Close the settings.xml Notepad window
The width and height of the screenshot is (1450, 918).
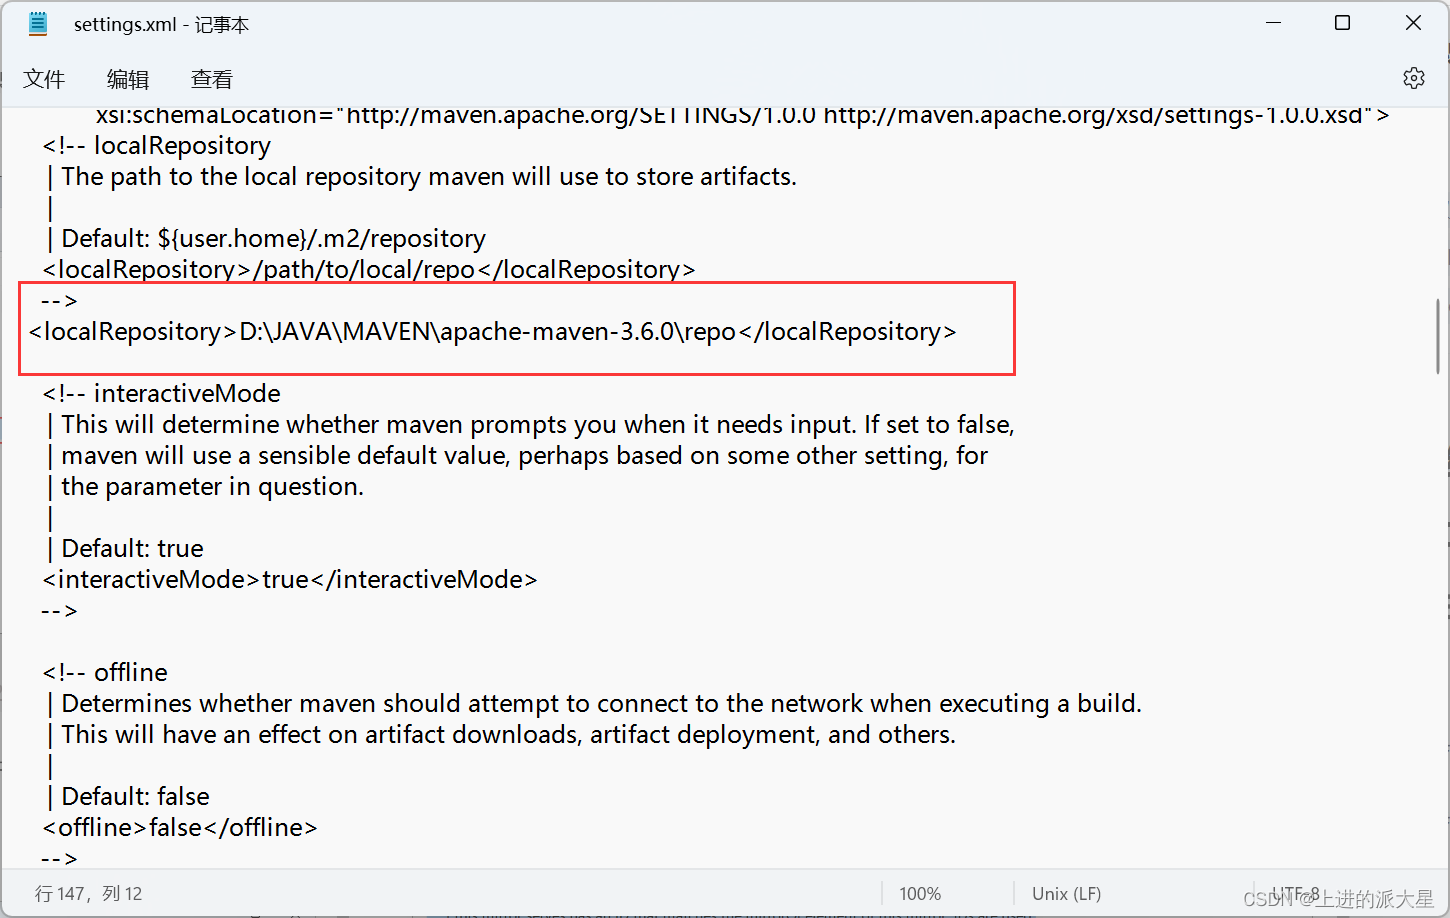(x=1413, y=23)
